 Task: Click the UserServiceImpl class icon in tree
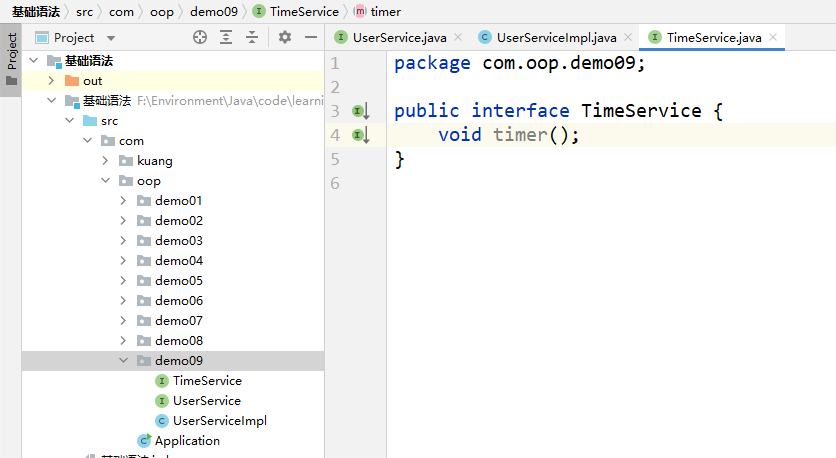click(x=162, y=421)
